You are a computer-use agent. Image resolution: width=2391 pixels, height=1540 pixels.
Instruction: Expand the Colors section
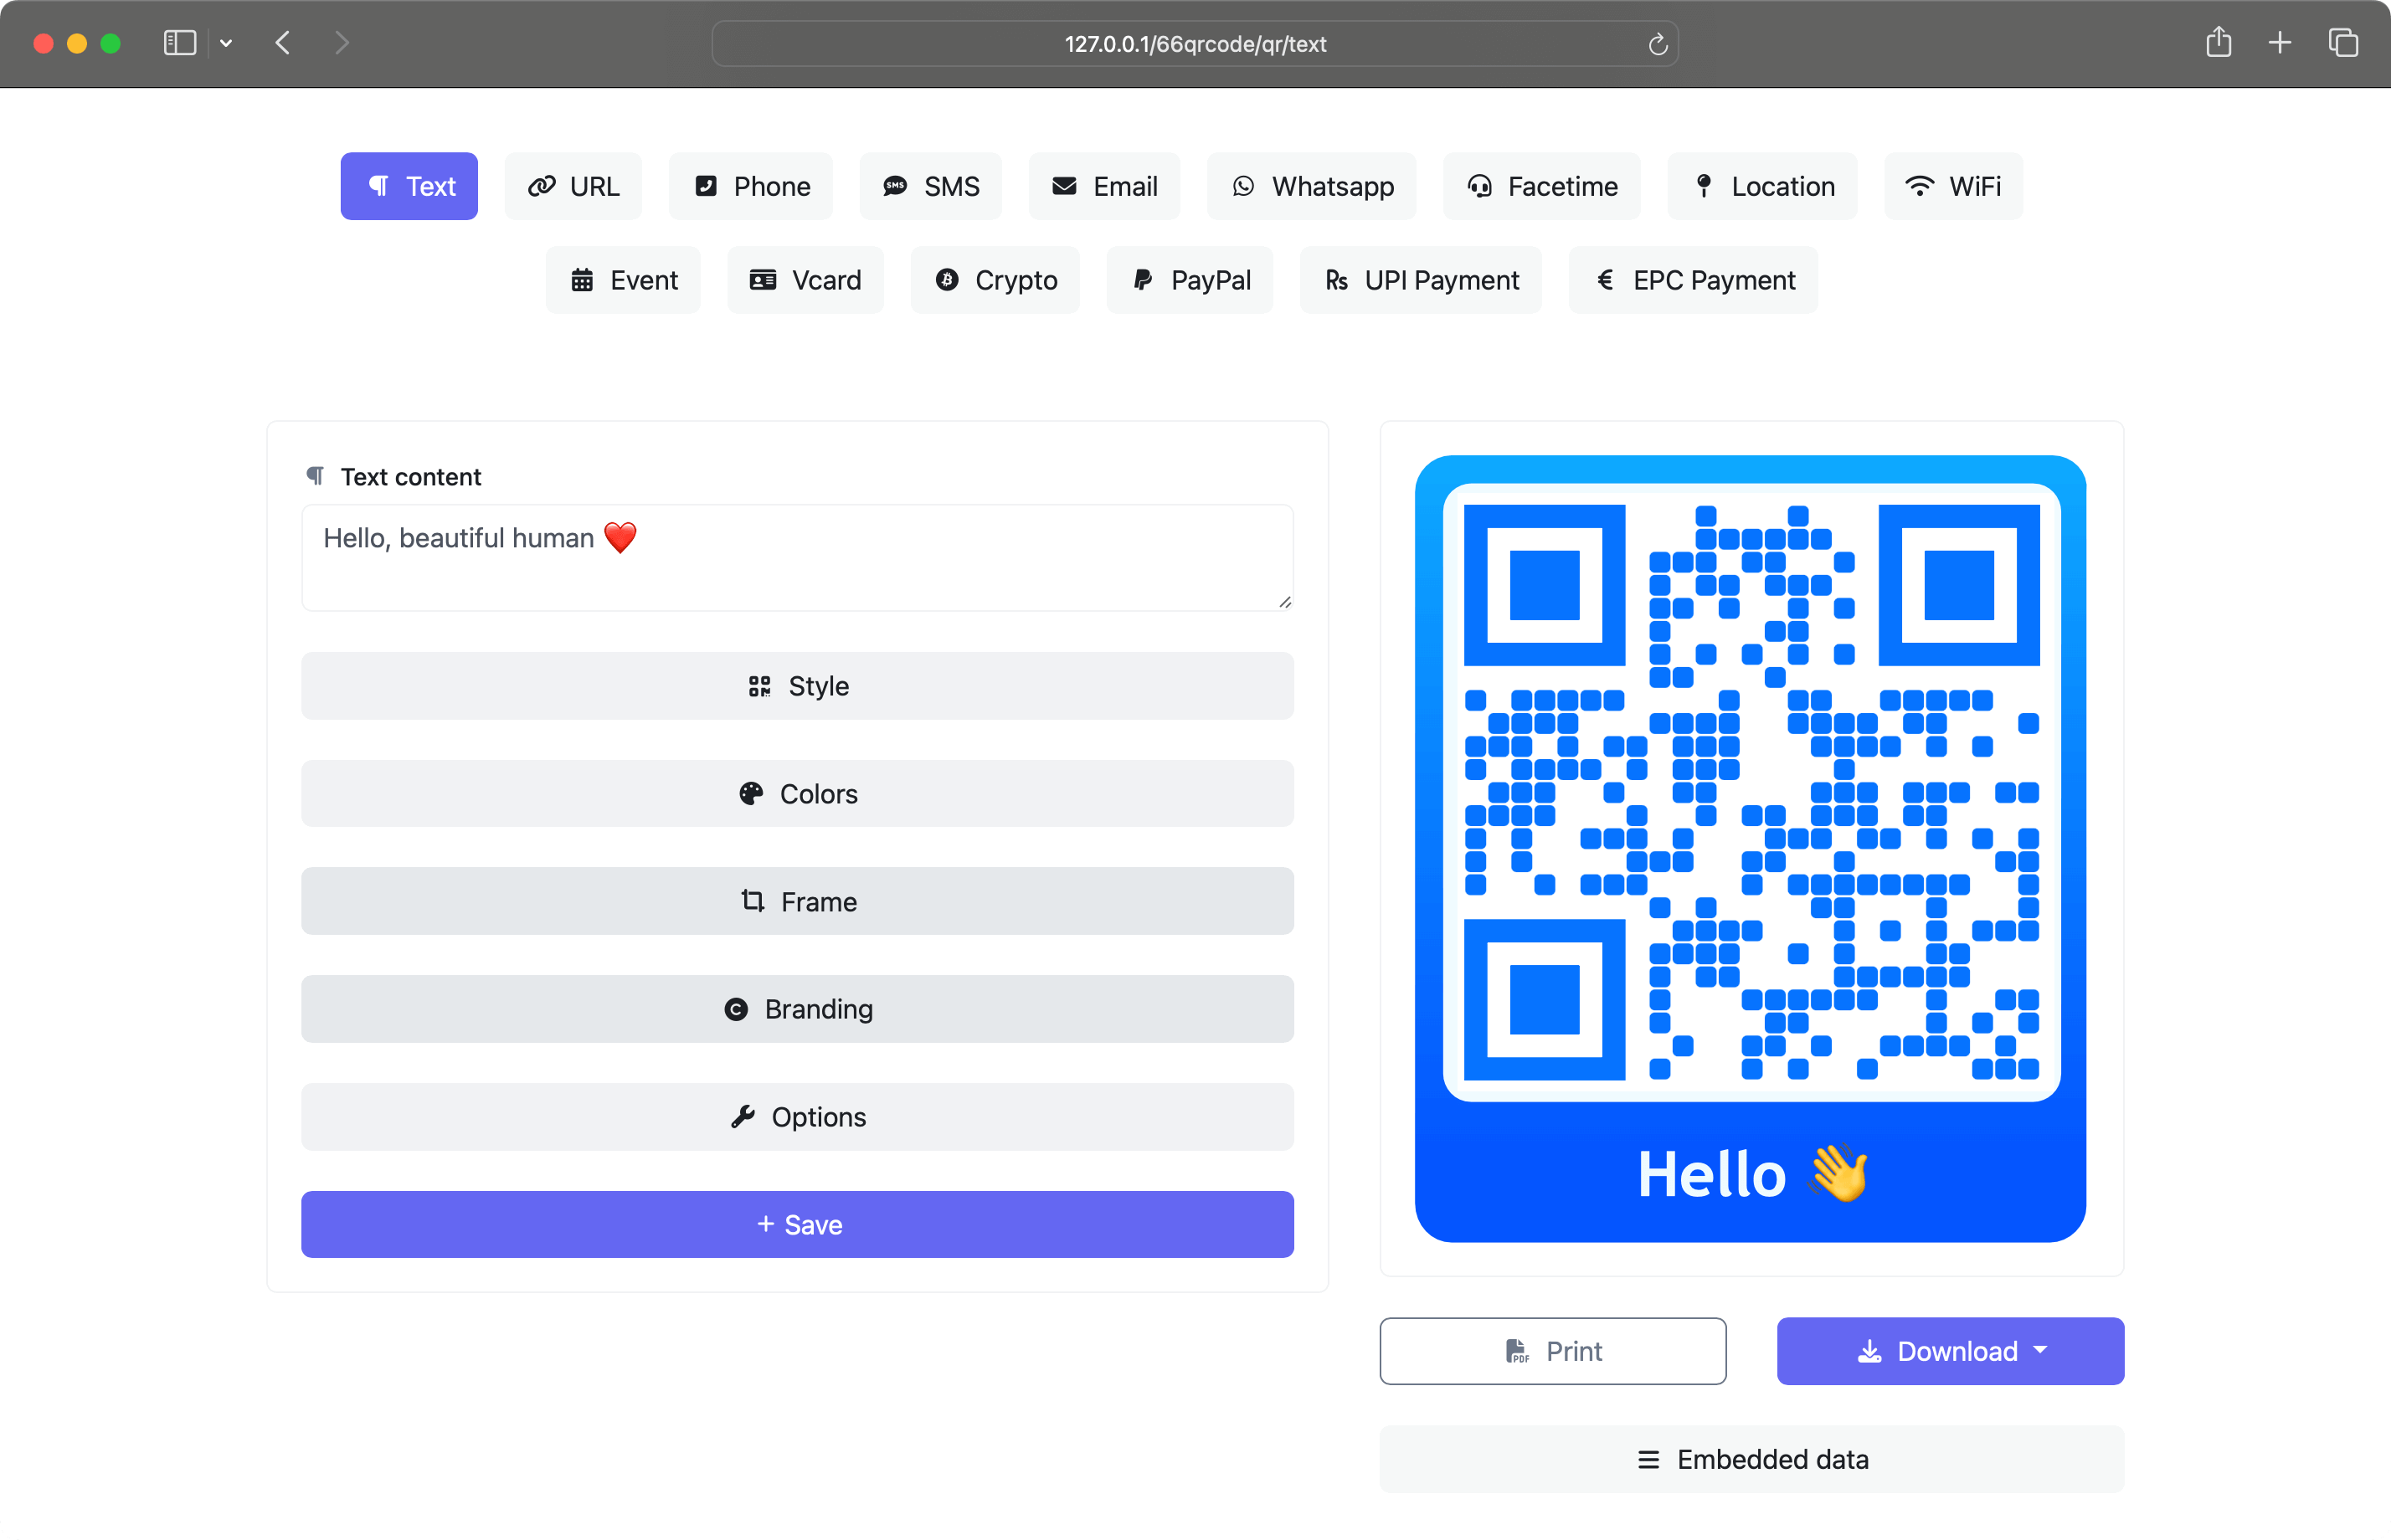[x=797, y=794]
